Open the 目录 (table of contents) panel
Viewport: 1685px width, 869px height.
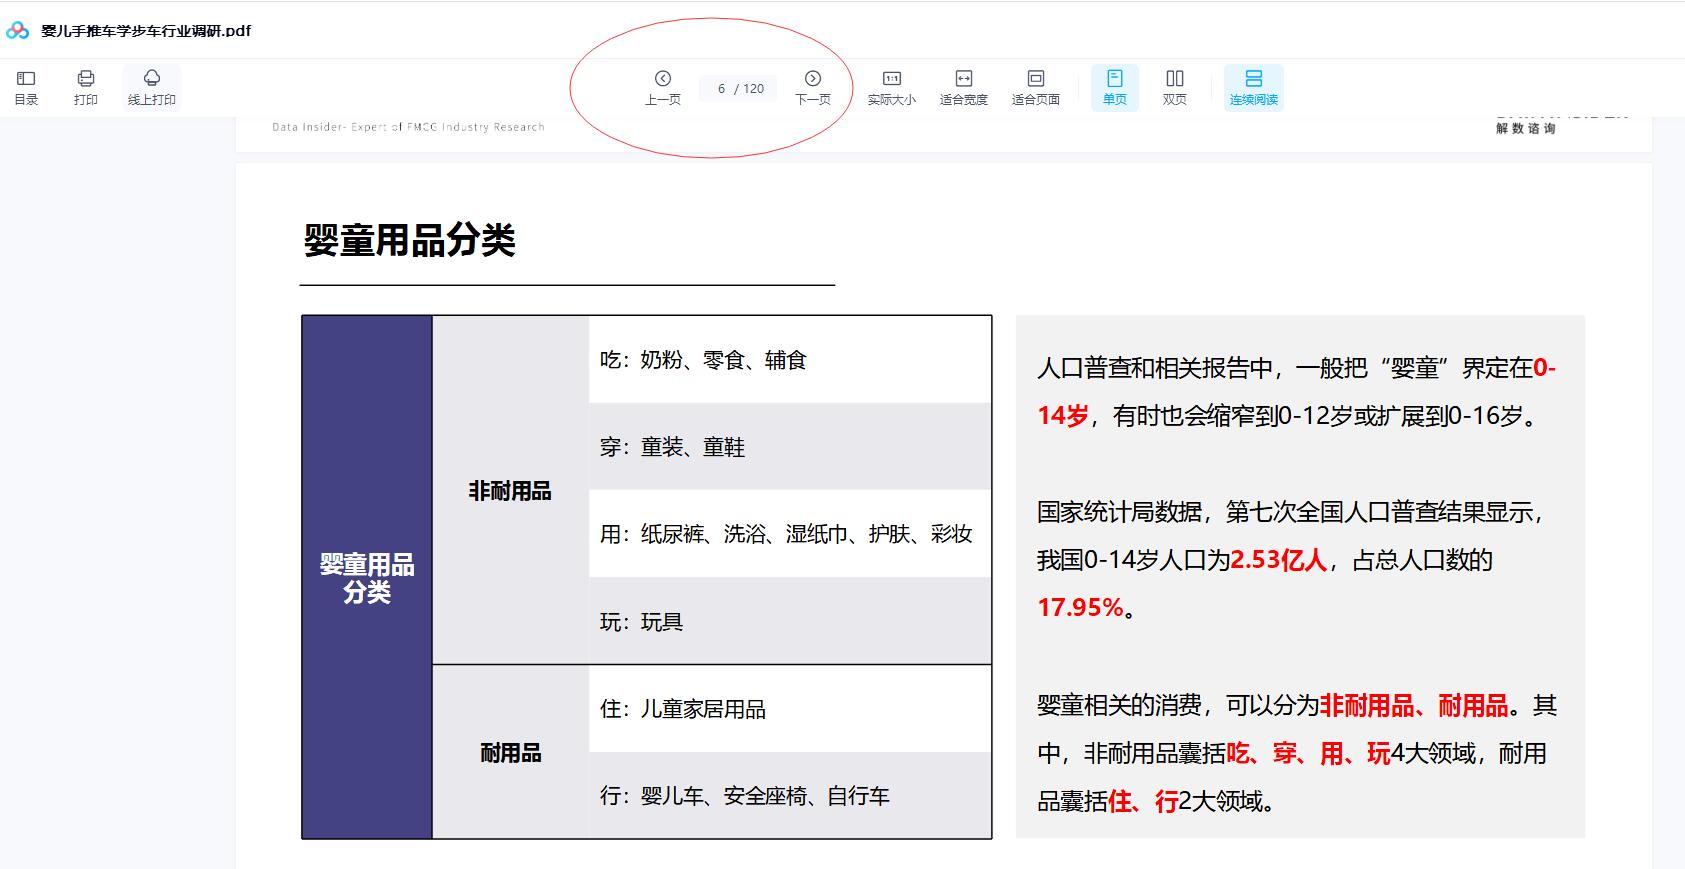pos(26,87)
